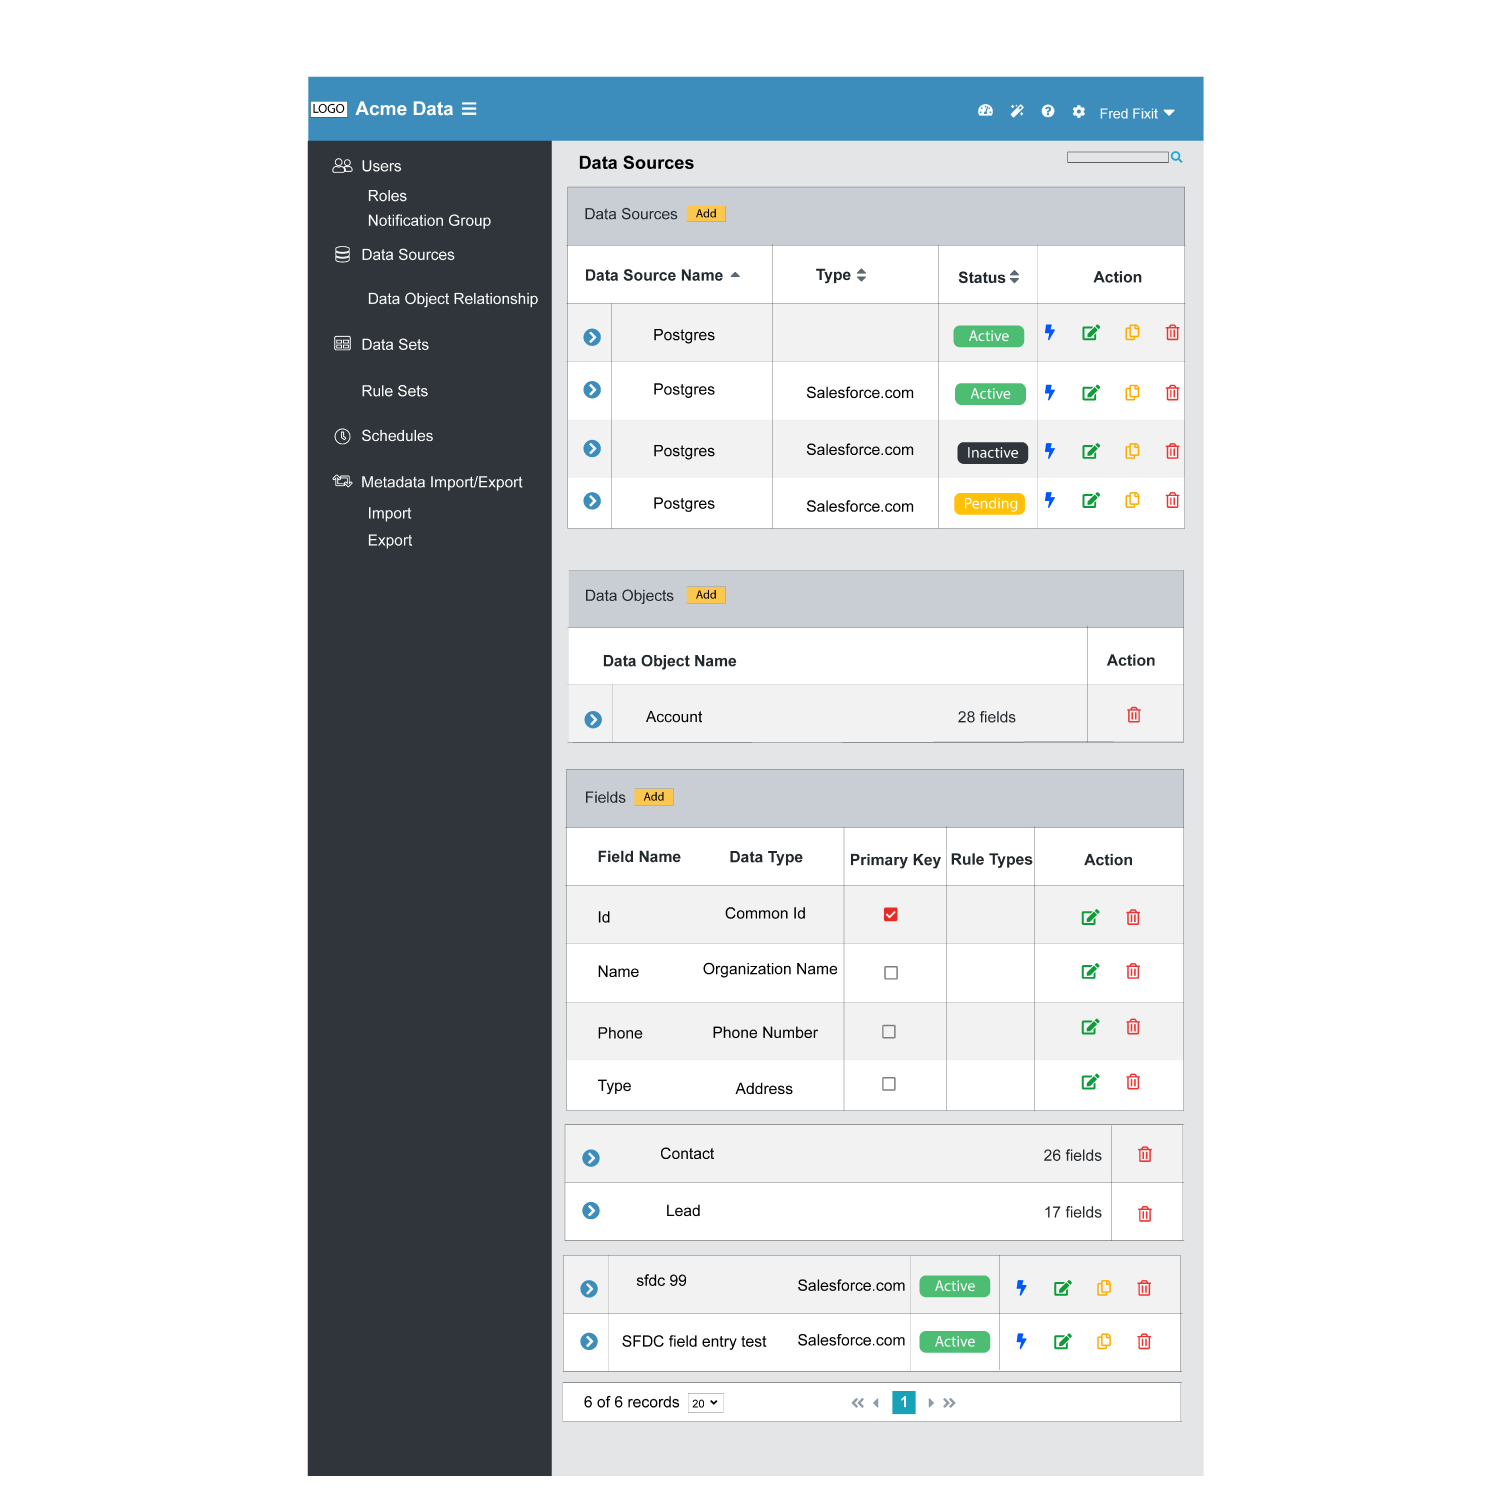Viewport: 1500px width, 1500px height.
Task: Delete the Account data object
Action: coord(1134,715)
